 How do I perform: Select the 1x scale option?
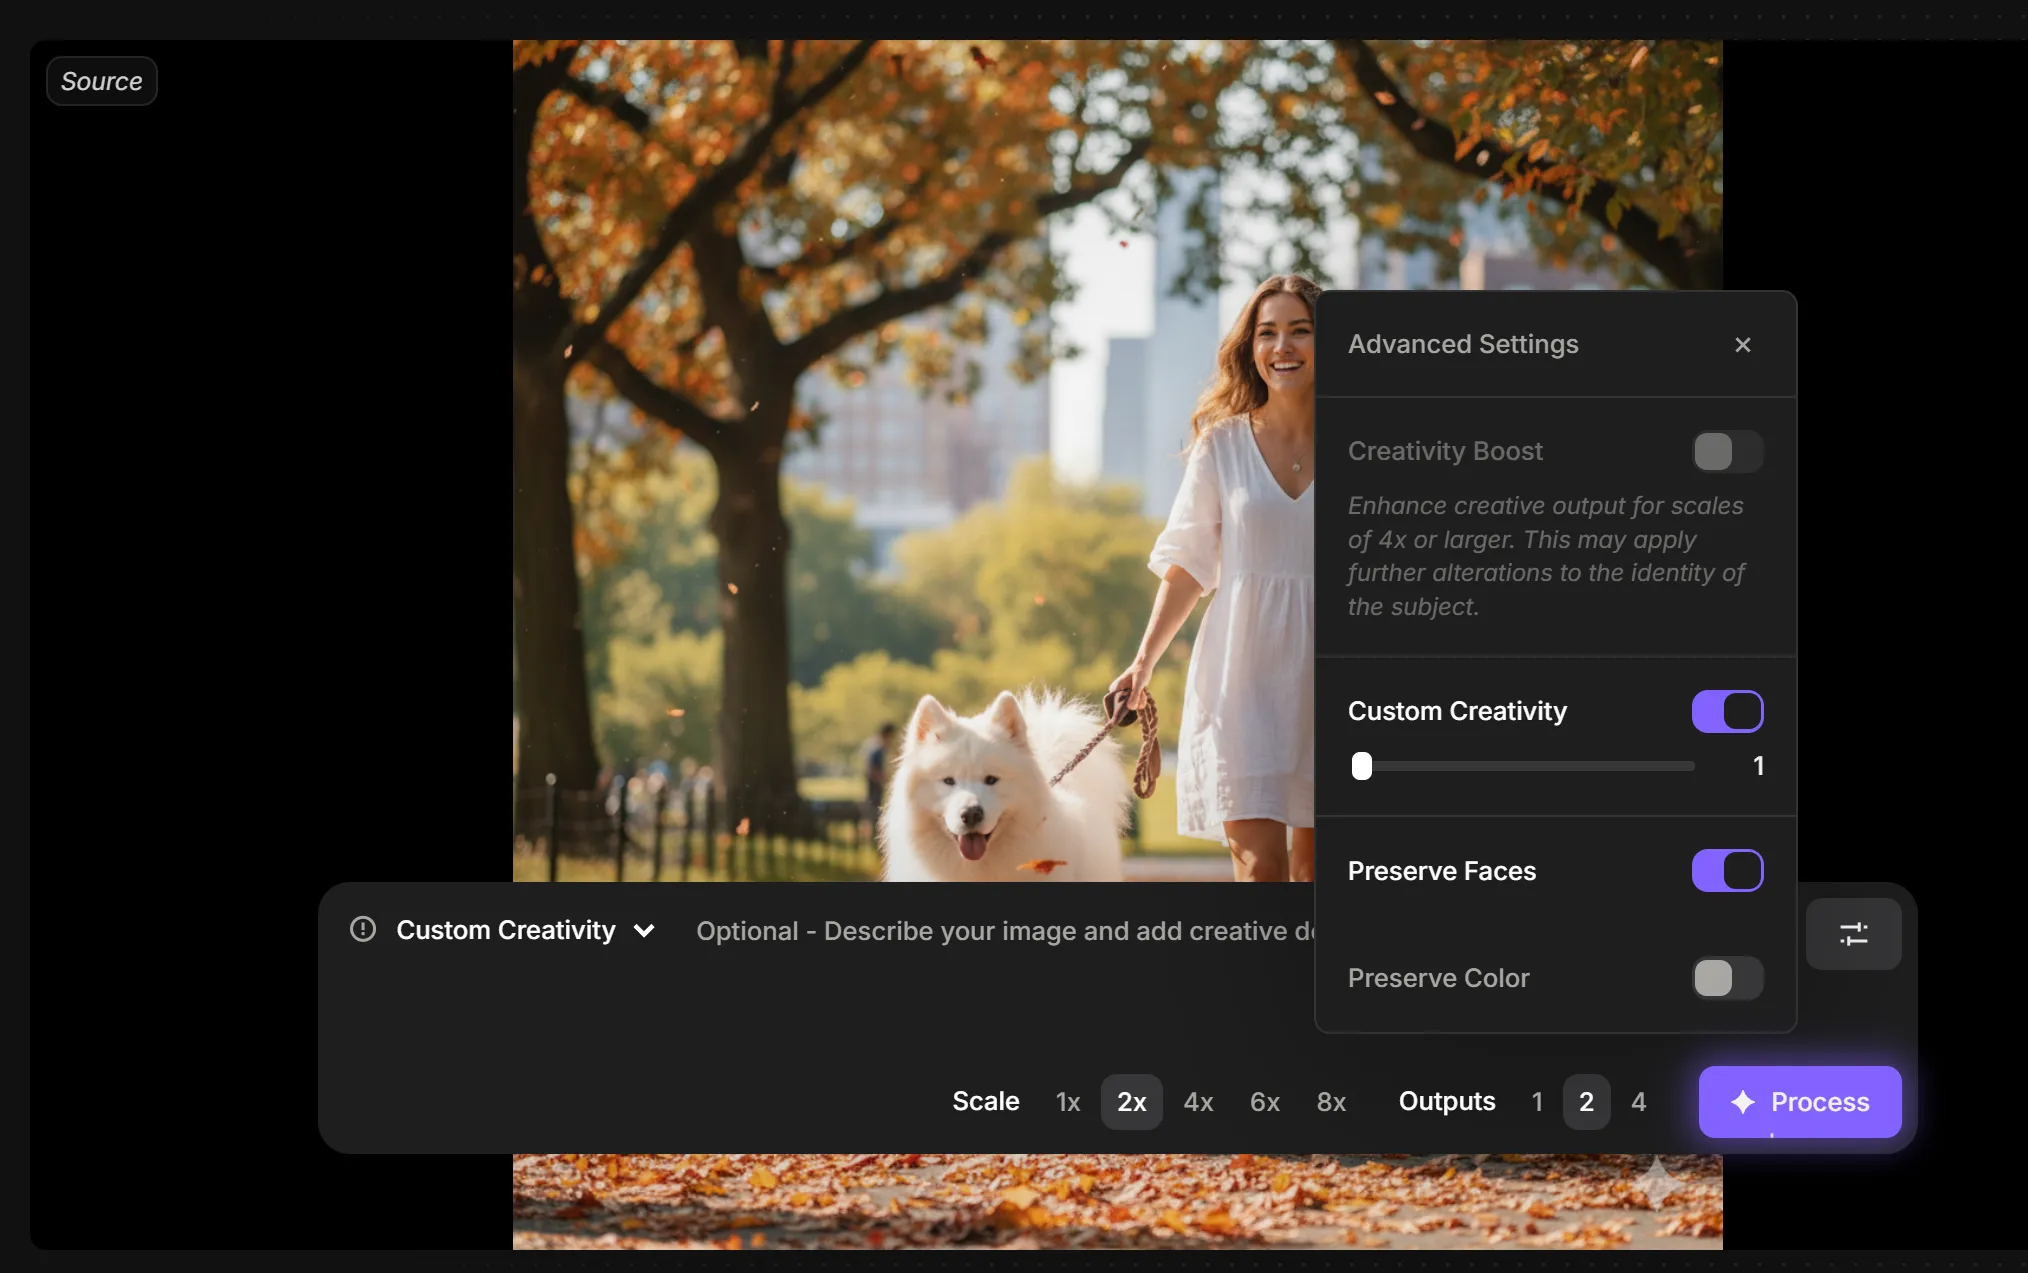point(1067,1102)
